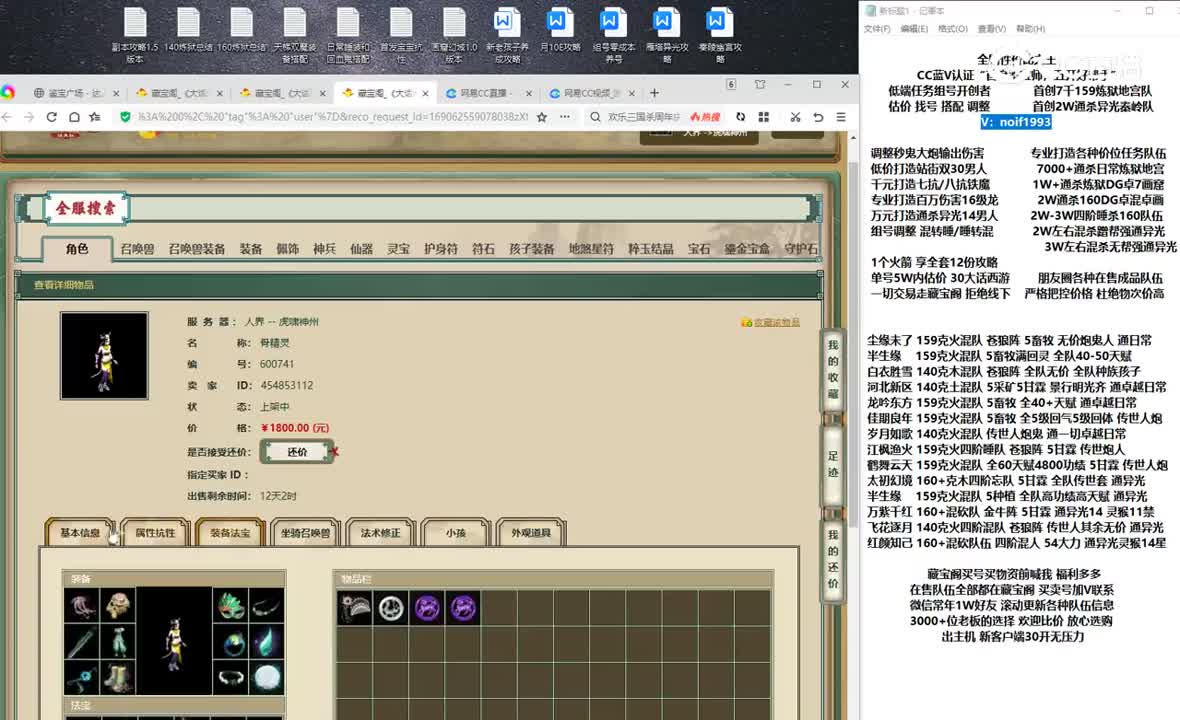
Task: Open Notepad 格式(O) menu
Action: coord(953,29)
